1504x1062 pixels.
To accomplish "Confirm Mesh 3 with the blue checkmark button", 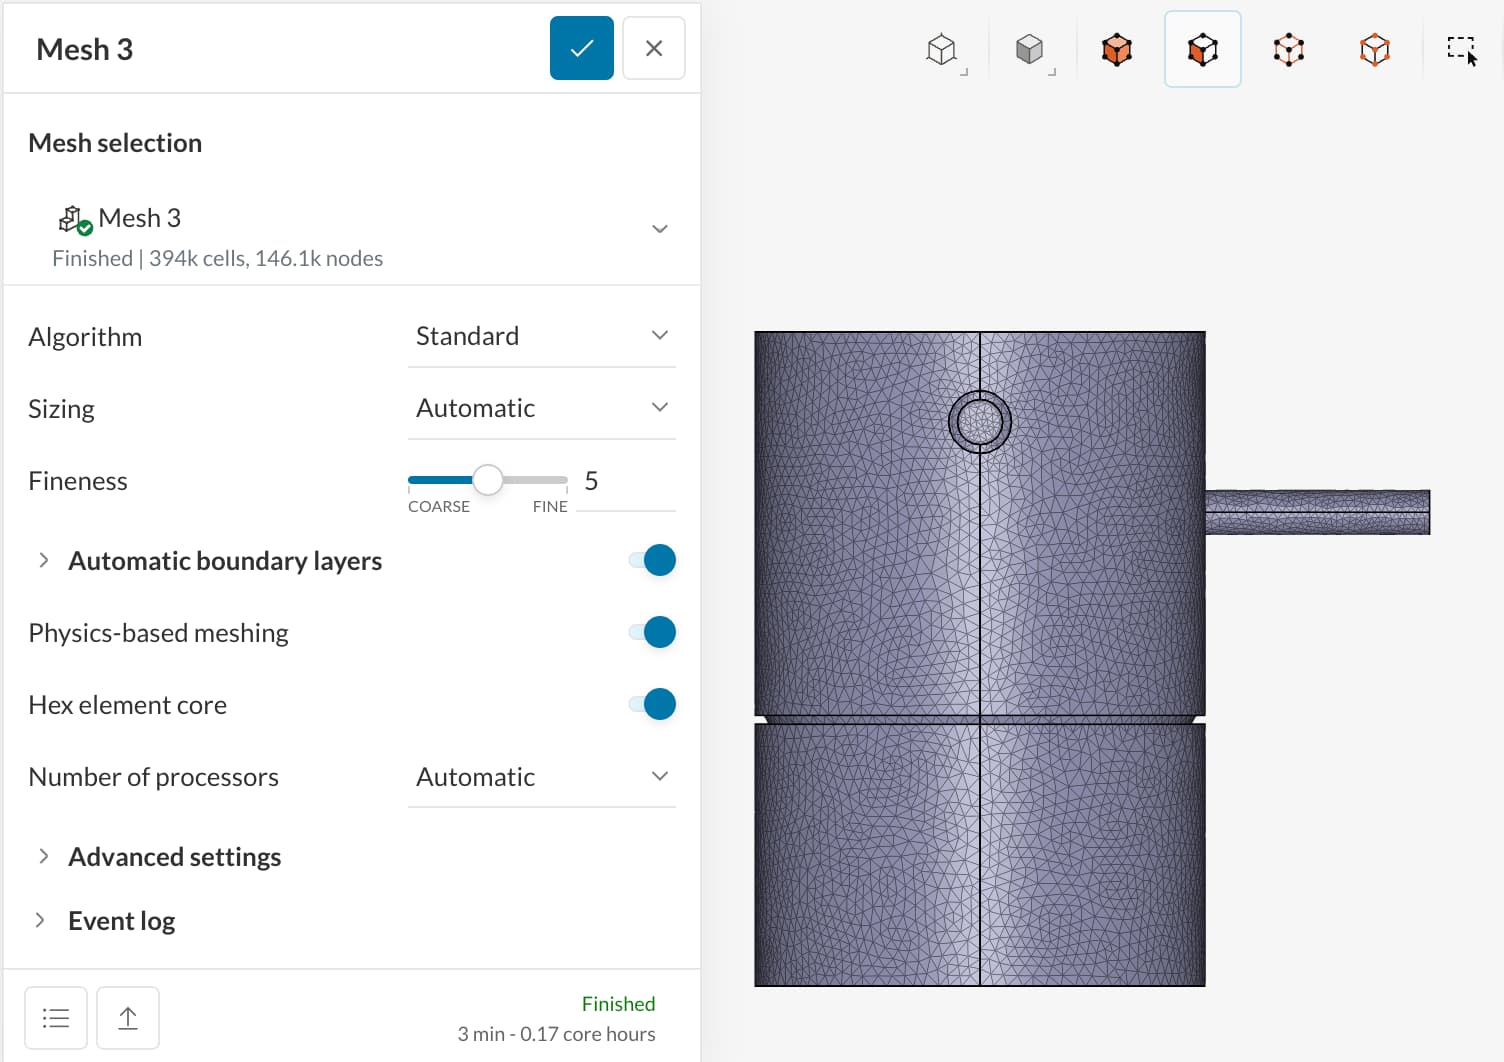I will click(581, 48).
